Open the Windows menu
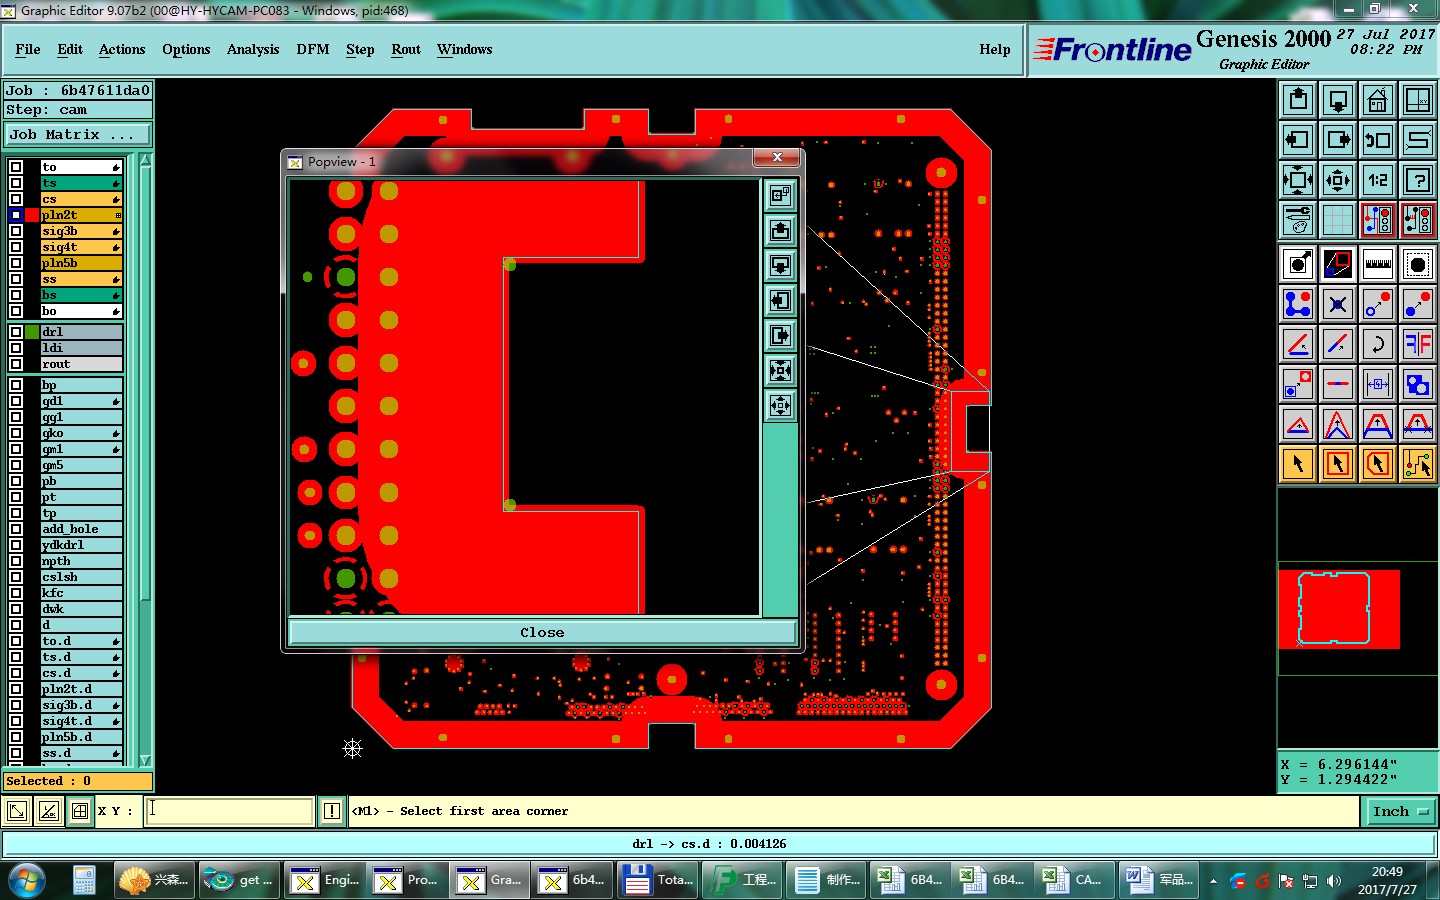The width and height of the screenshot is (1440, 900). [465, 49]
